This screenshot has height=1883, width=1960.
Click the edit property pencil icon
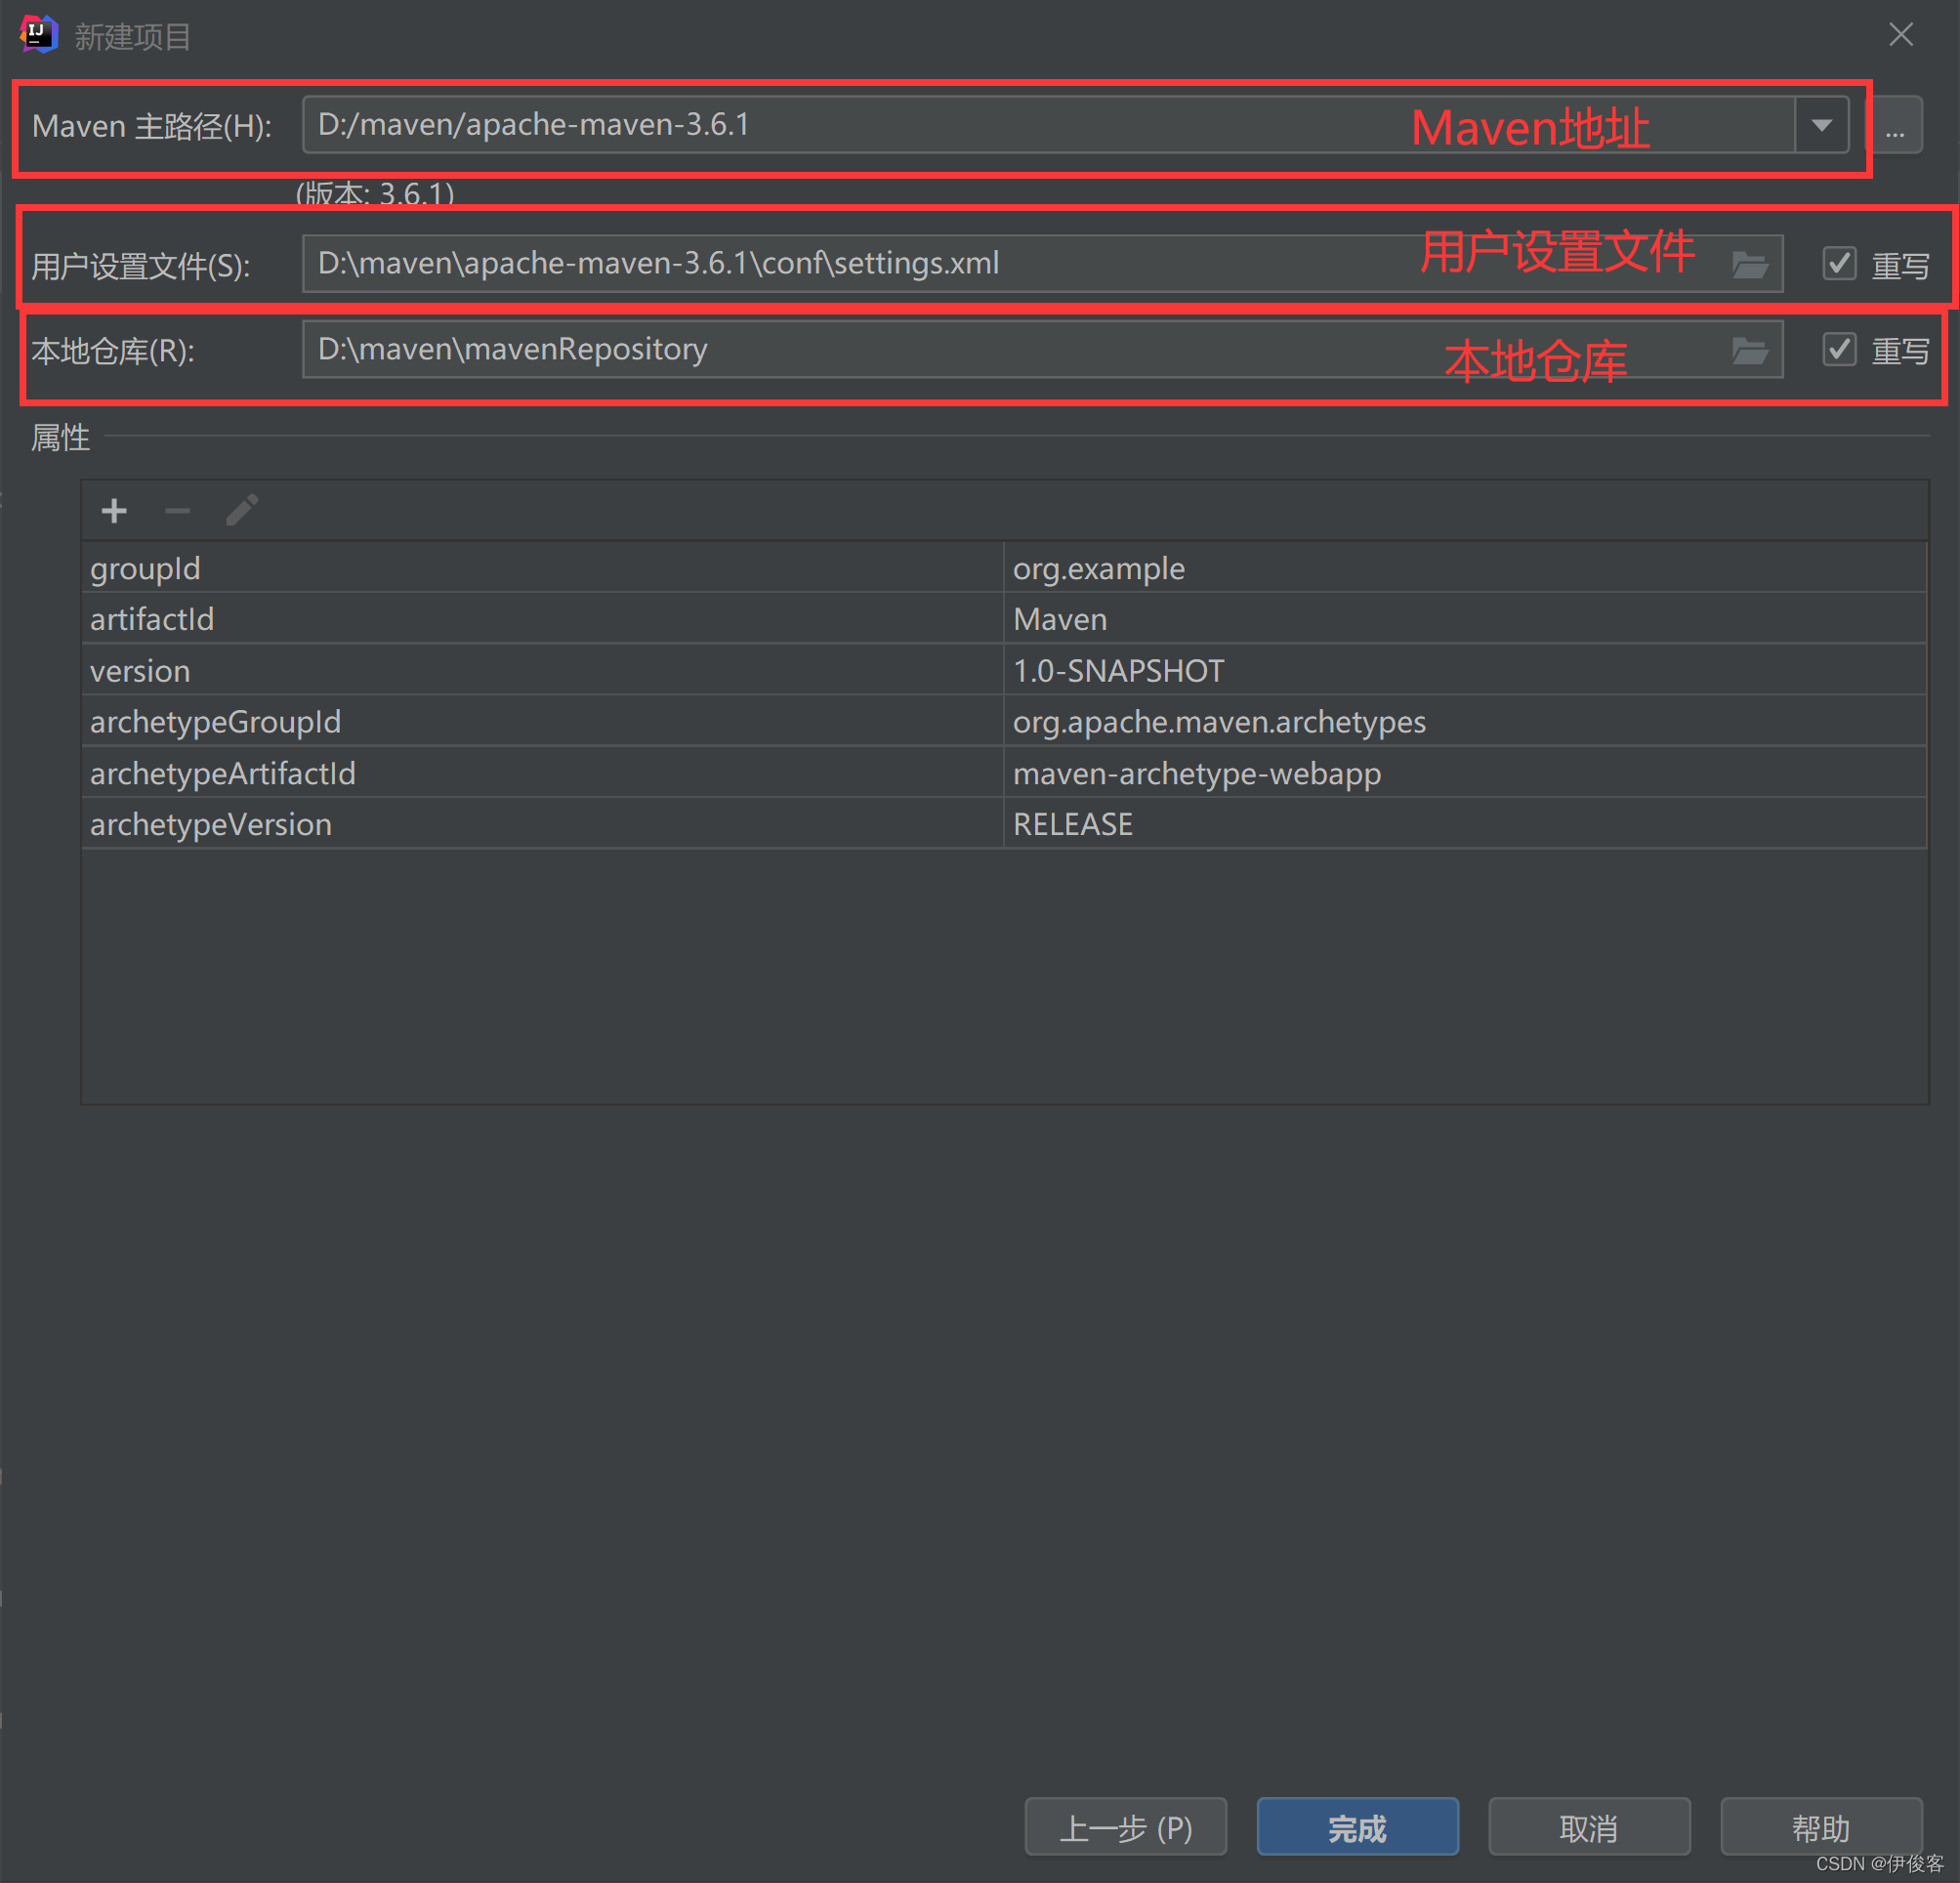click(x=242, y=510)
